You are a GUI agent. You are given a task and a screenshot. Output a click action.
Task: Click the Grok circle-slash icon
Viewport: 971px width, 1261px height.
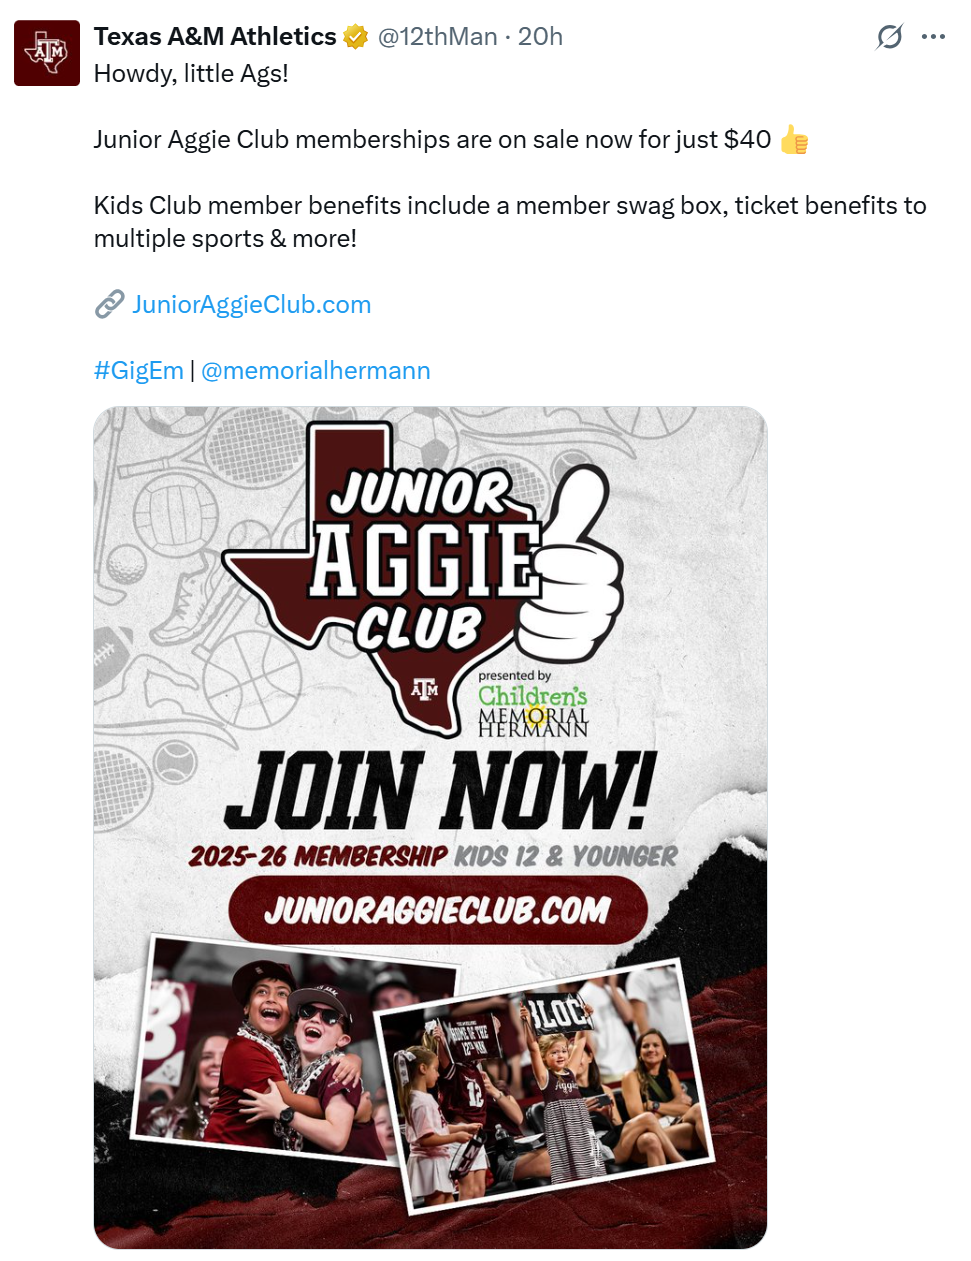(x=889, y=37)
